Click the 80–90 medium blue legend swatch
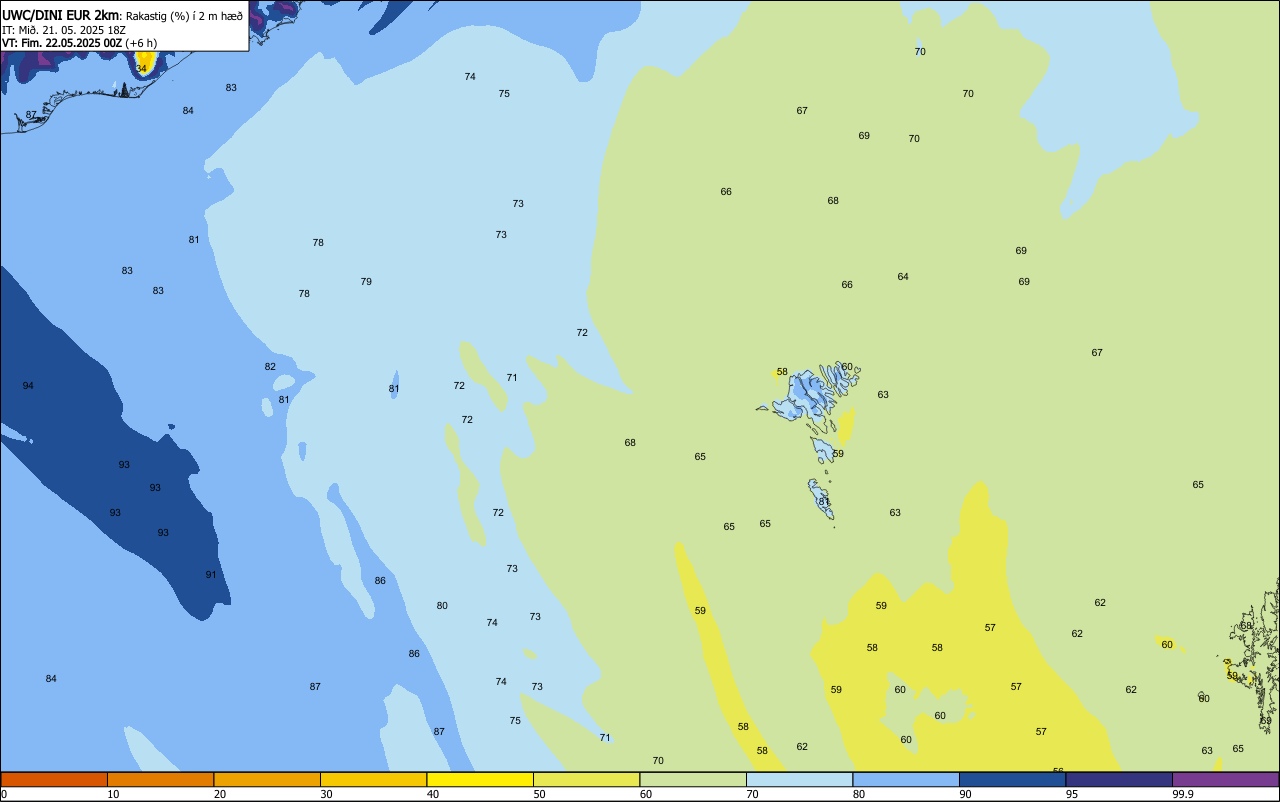Viewport: 1280px width, 802px height. [x=906, y=779]
